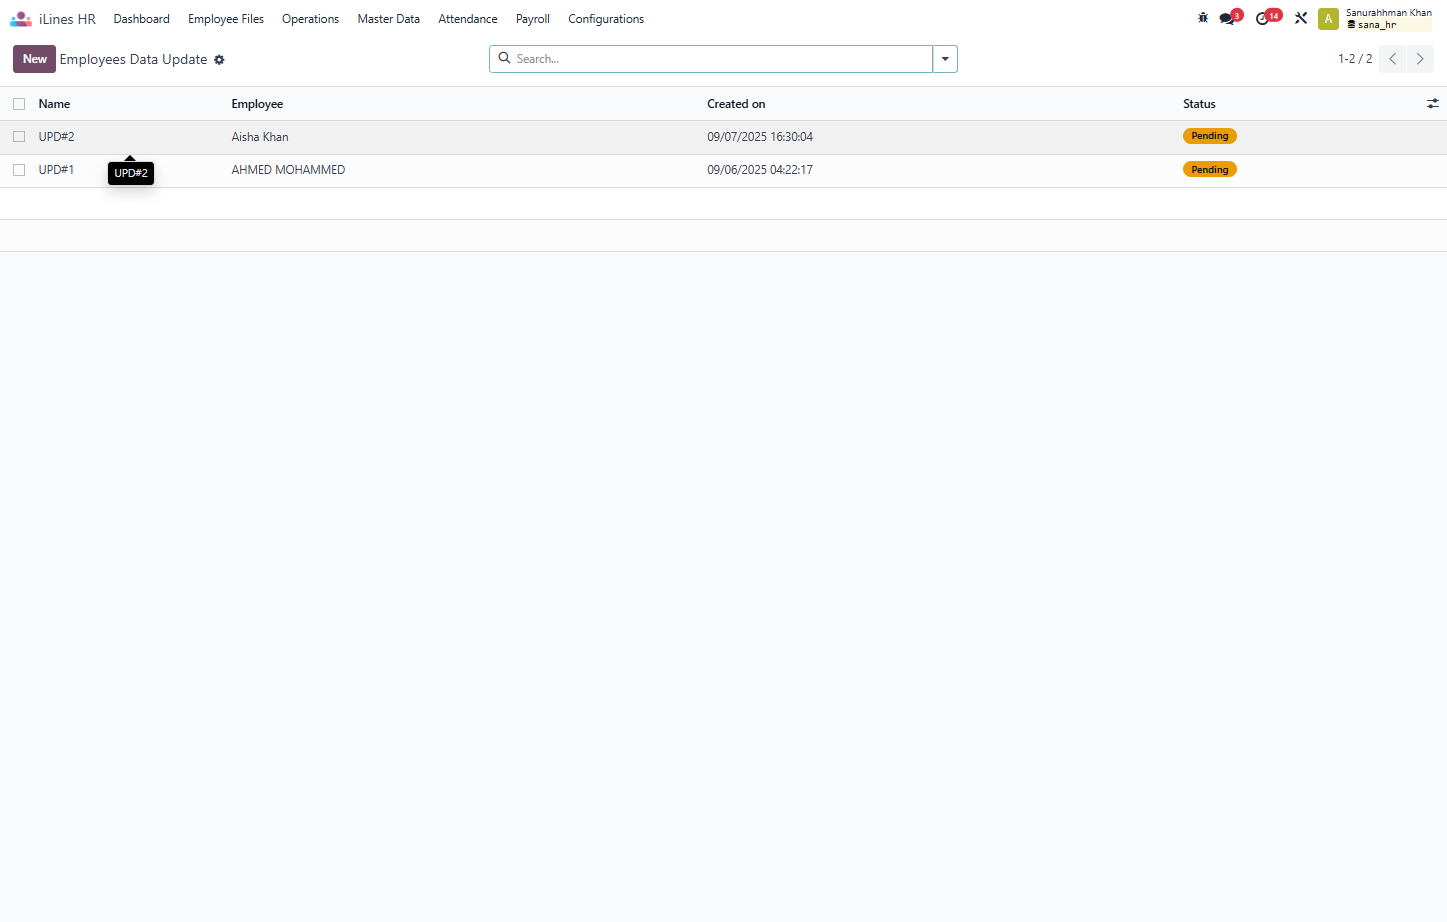Screen dimensions: 1447x922
Task: Click the Employees Data Update breadcrumb title
Action: point(133,59)
